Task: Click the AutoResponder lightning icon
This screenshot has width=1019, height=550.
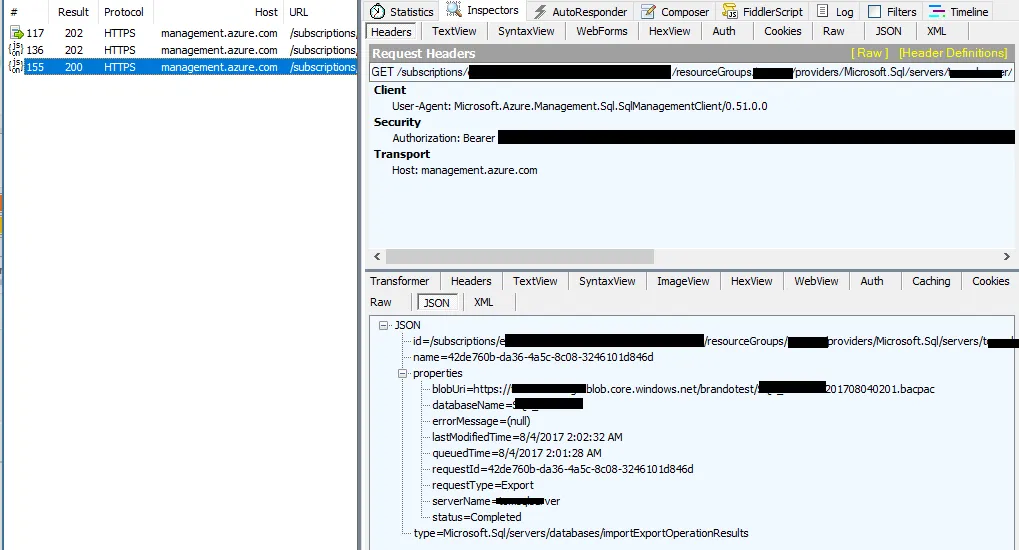Action: click(540, 12)
